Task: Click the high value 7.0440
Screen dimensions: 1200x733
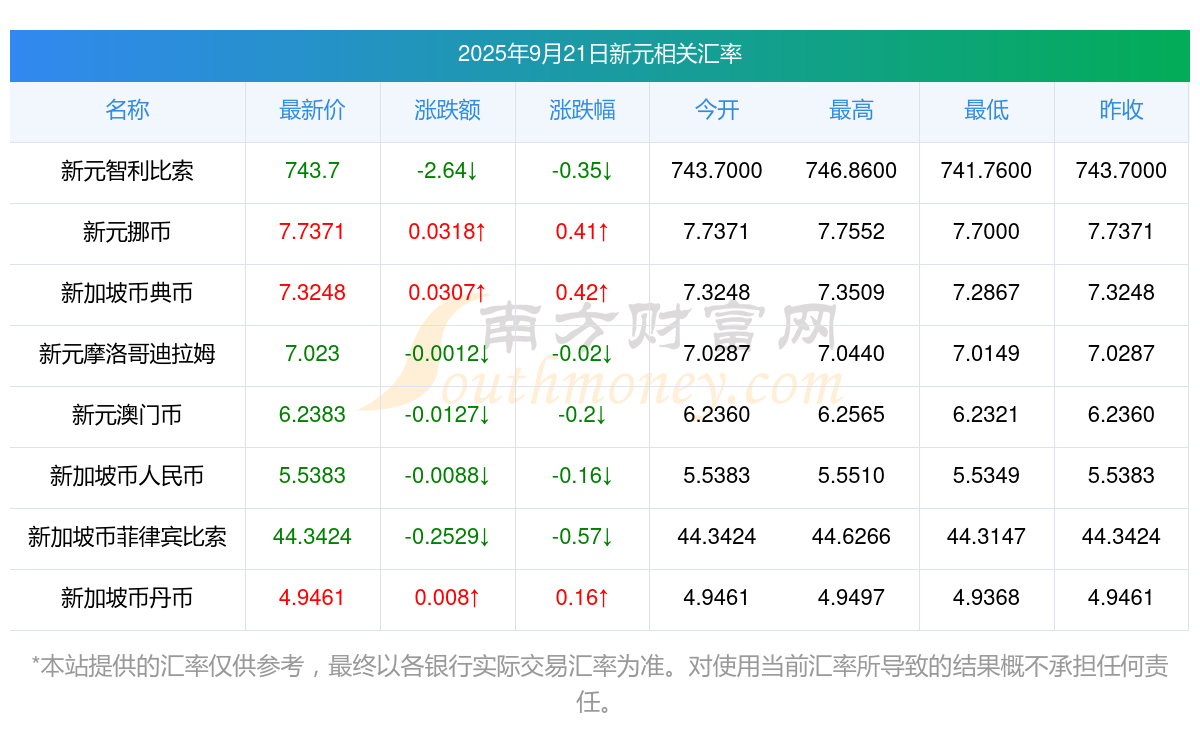Action: (x=851, y=354)
